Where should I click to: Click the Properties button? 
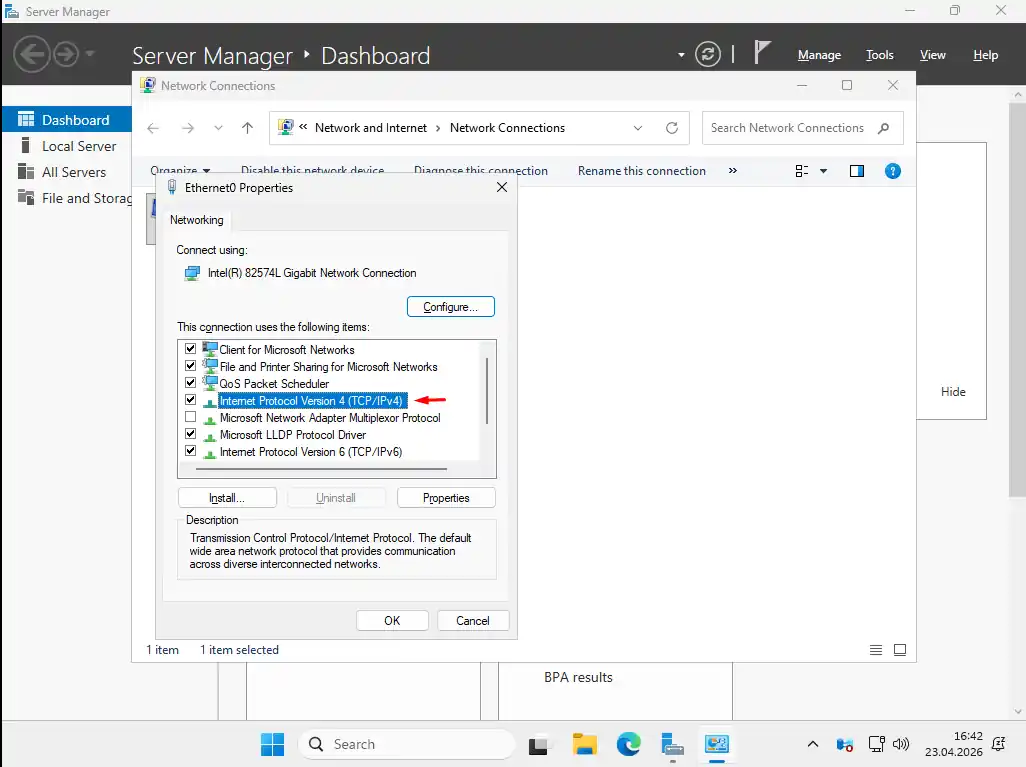pos(446,498)
